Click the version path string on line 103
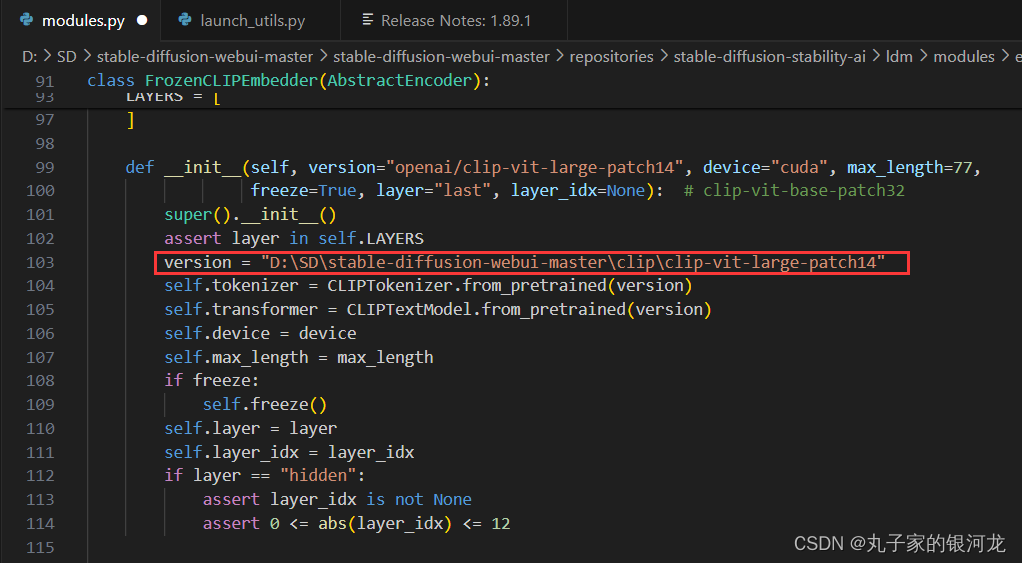 pyautogui.click(x=573, y=263)
